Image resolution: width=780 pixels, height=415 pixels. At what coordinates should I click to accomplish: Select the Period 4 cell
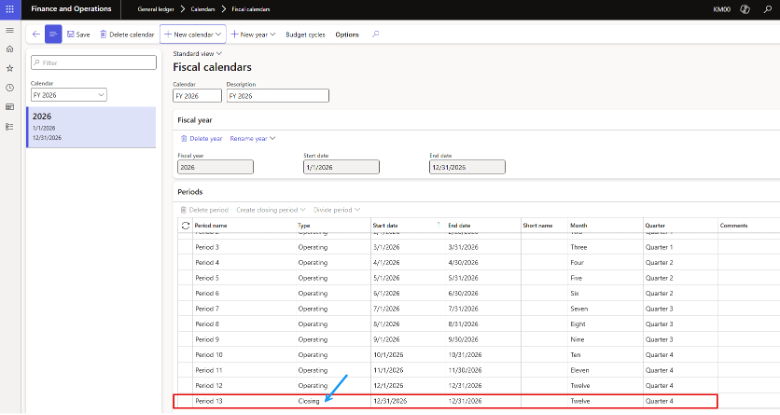click(207, 263)
